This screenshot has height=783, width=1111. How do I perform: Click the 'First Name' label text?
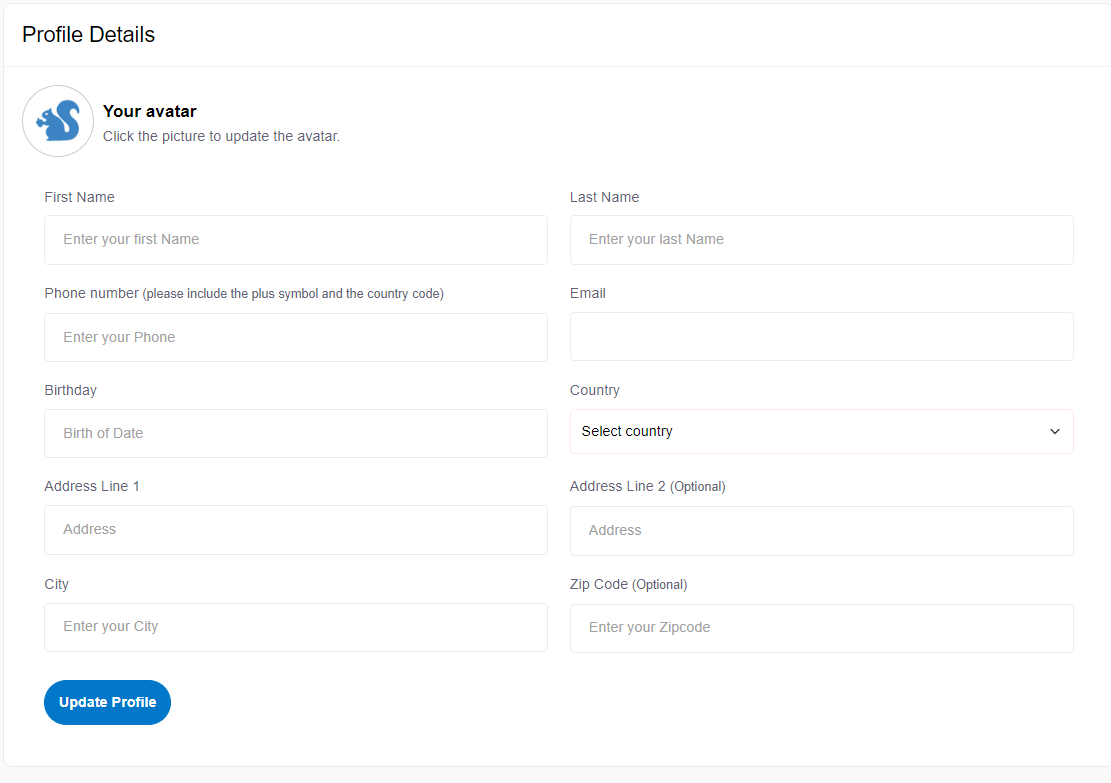80,198
